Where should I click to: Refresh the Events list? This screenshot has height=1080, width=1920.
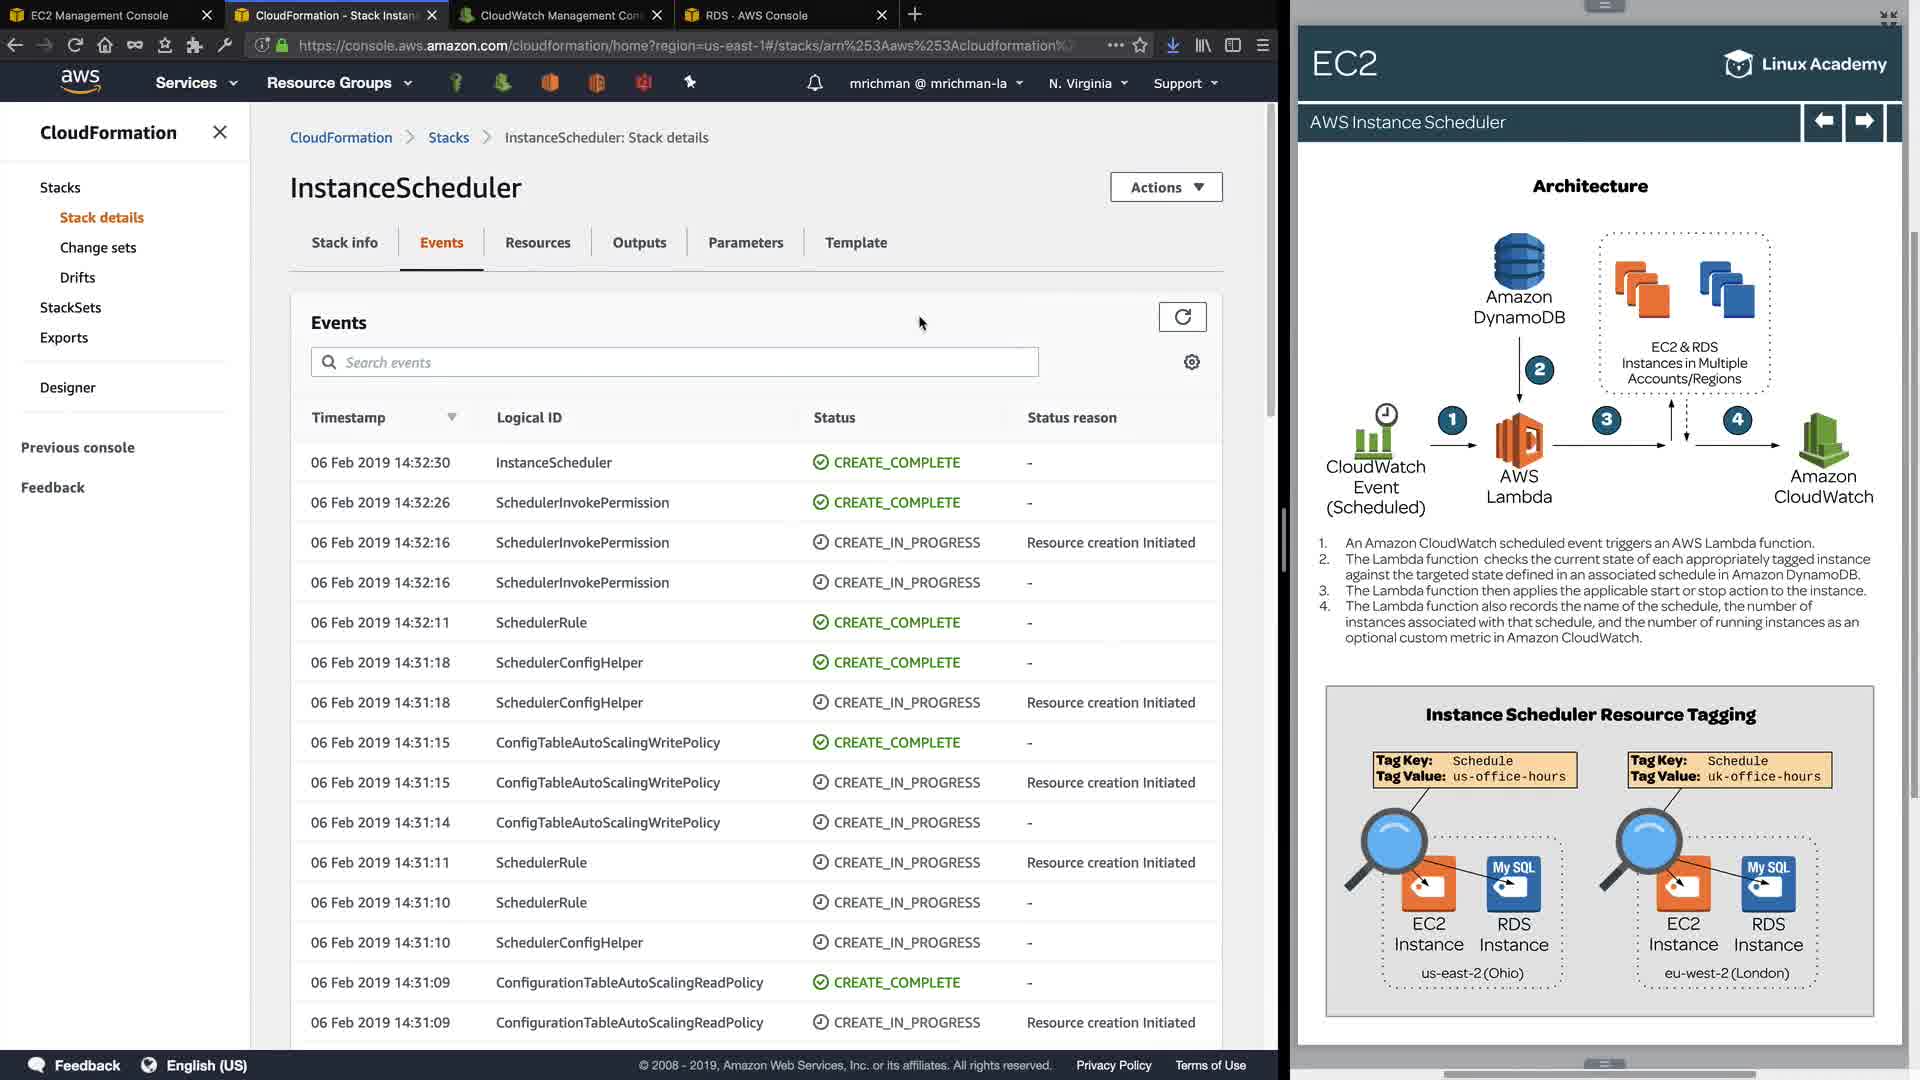click(x=1182, y=317)
